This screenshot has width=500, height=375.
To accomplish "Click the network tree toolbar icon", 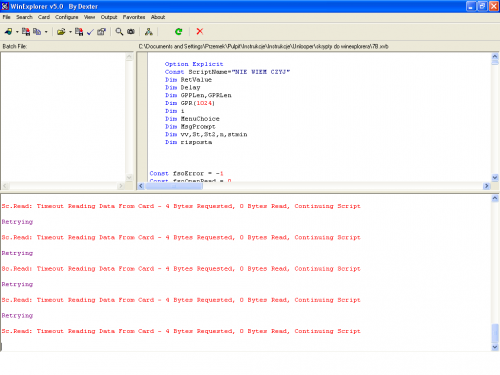I will (149, 32).
